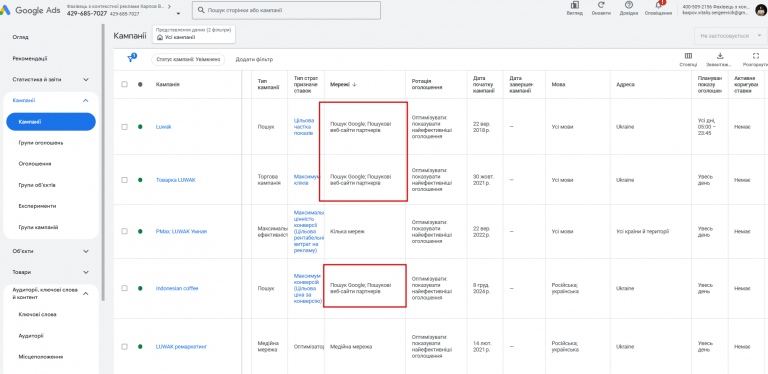The image size is (768, 374).
Task: Click the green status dot for Indonesian coffee
Action: [140, 288]
